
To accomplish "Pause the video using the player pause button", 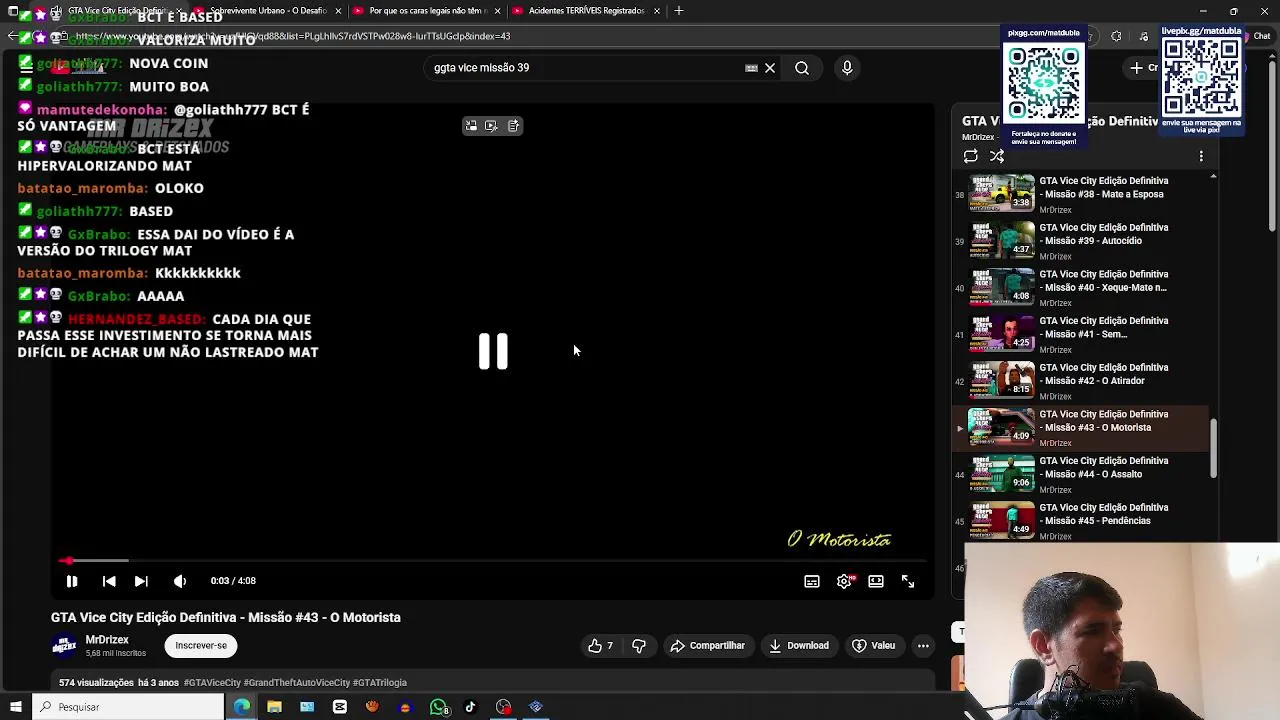I will coord(72,581).
